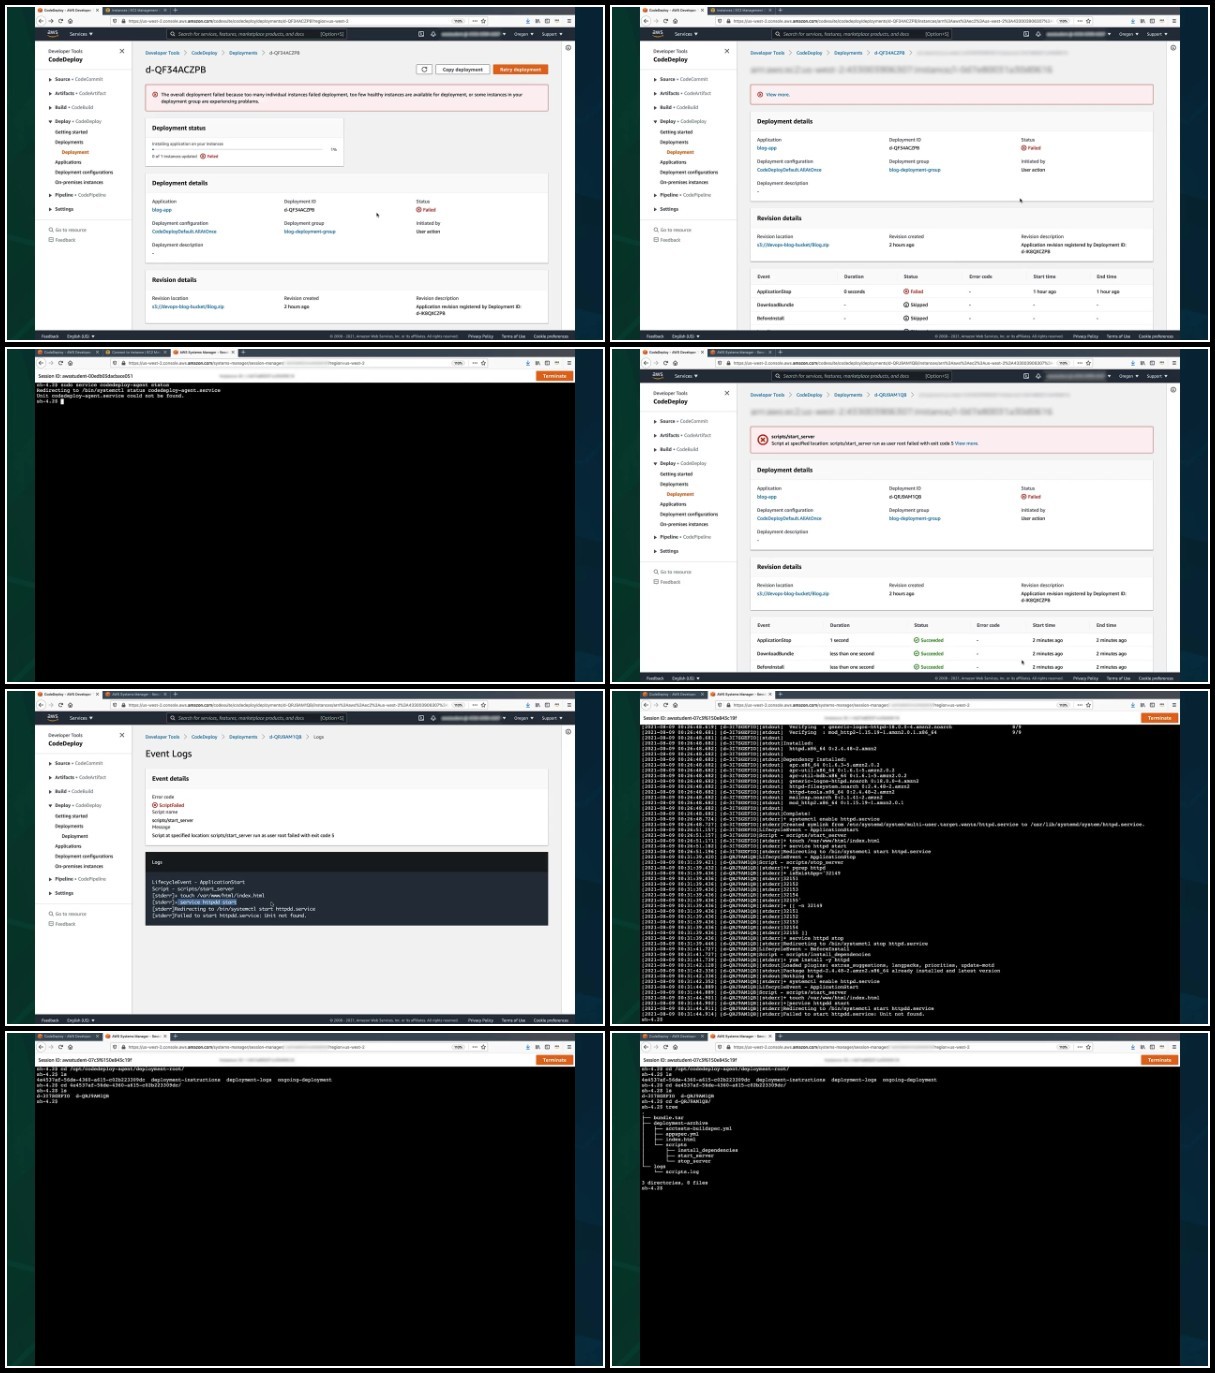Screen dimensions: 1215x1373
Task: Click d-QRJ9AM1QB breadcrumb on Event Logs page
Action: 285,737
